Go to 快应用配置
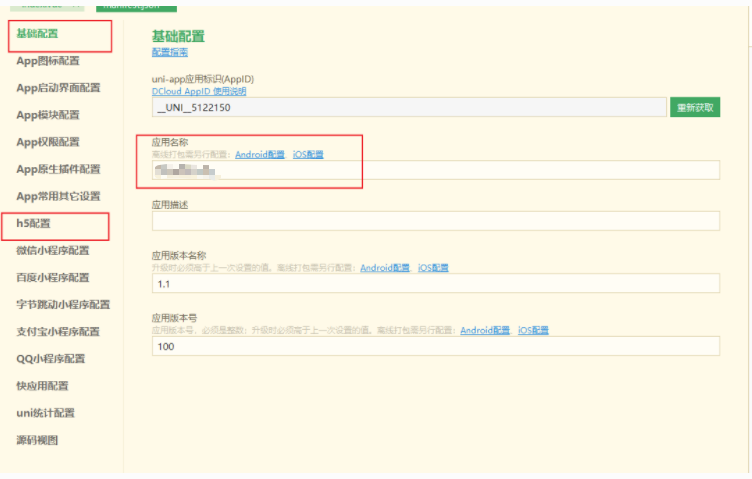This screenshot has width=752, height=479. tap(43, 386)
